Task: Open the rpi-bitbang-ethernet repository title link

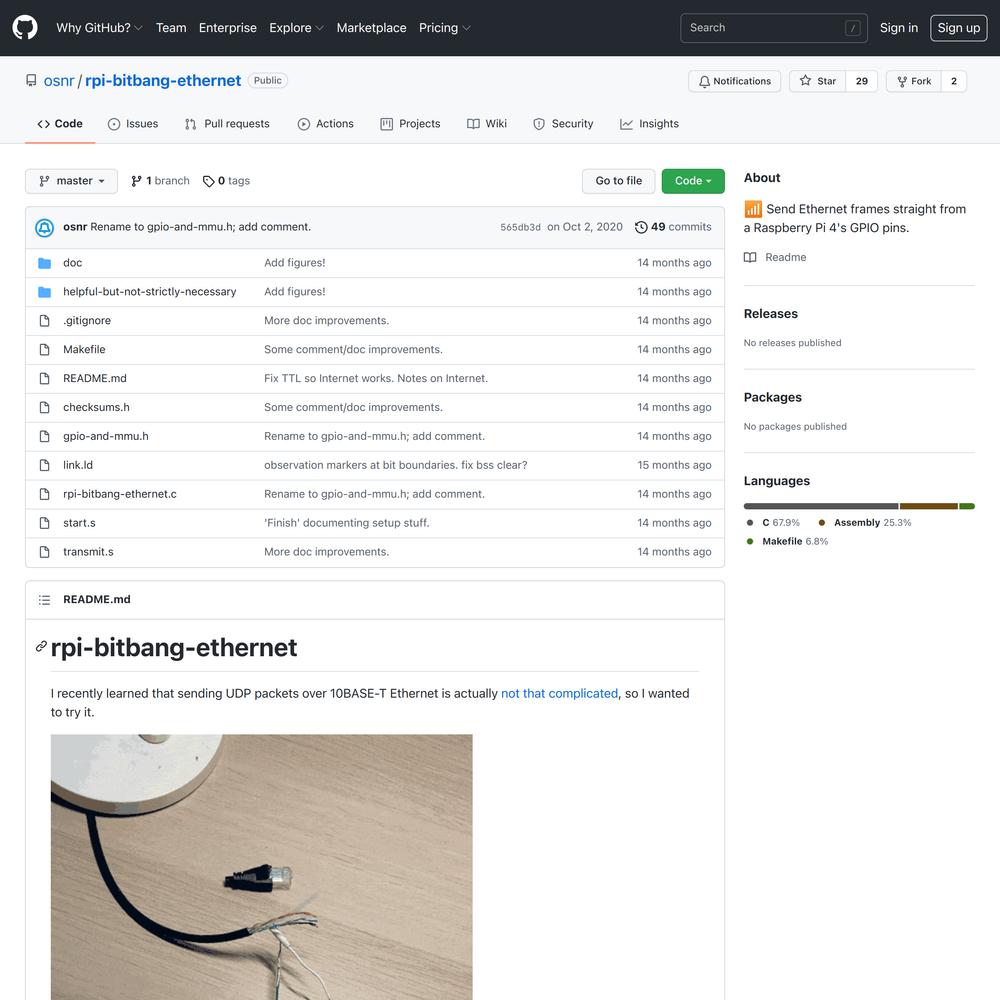Action: (x=163, y=81)
